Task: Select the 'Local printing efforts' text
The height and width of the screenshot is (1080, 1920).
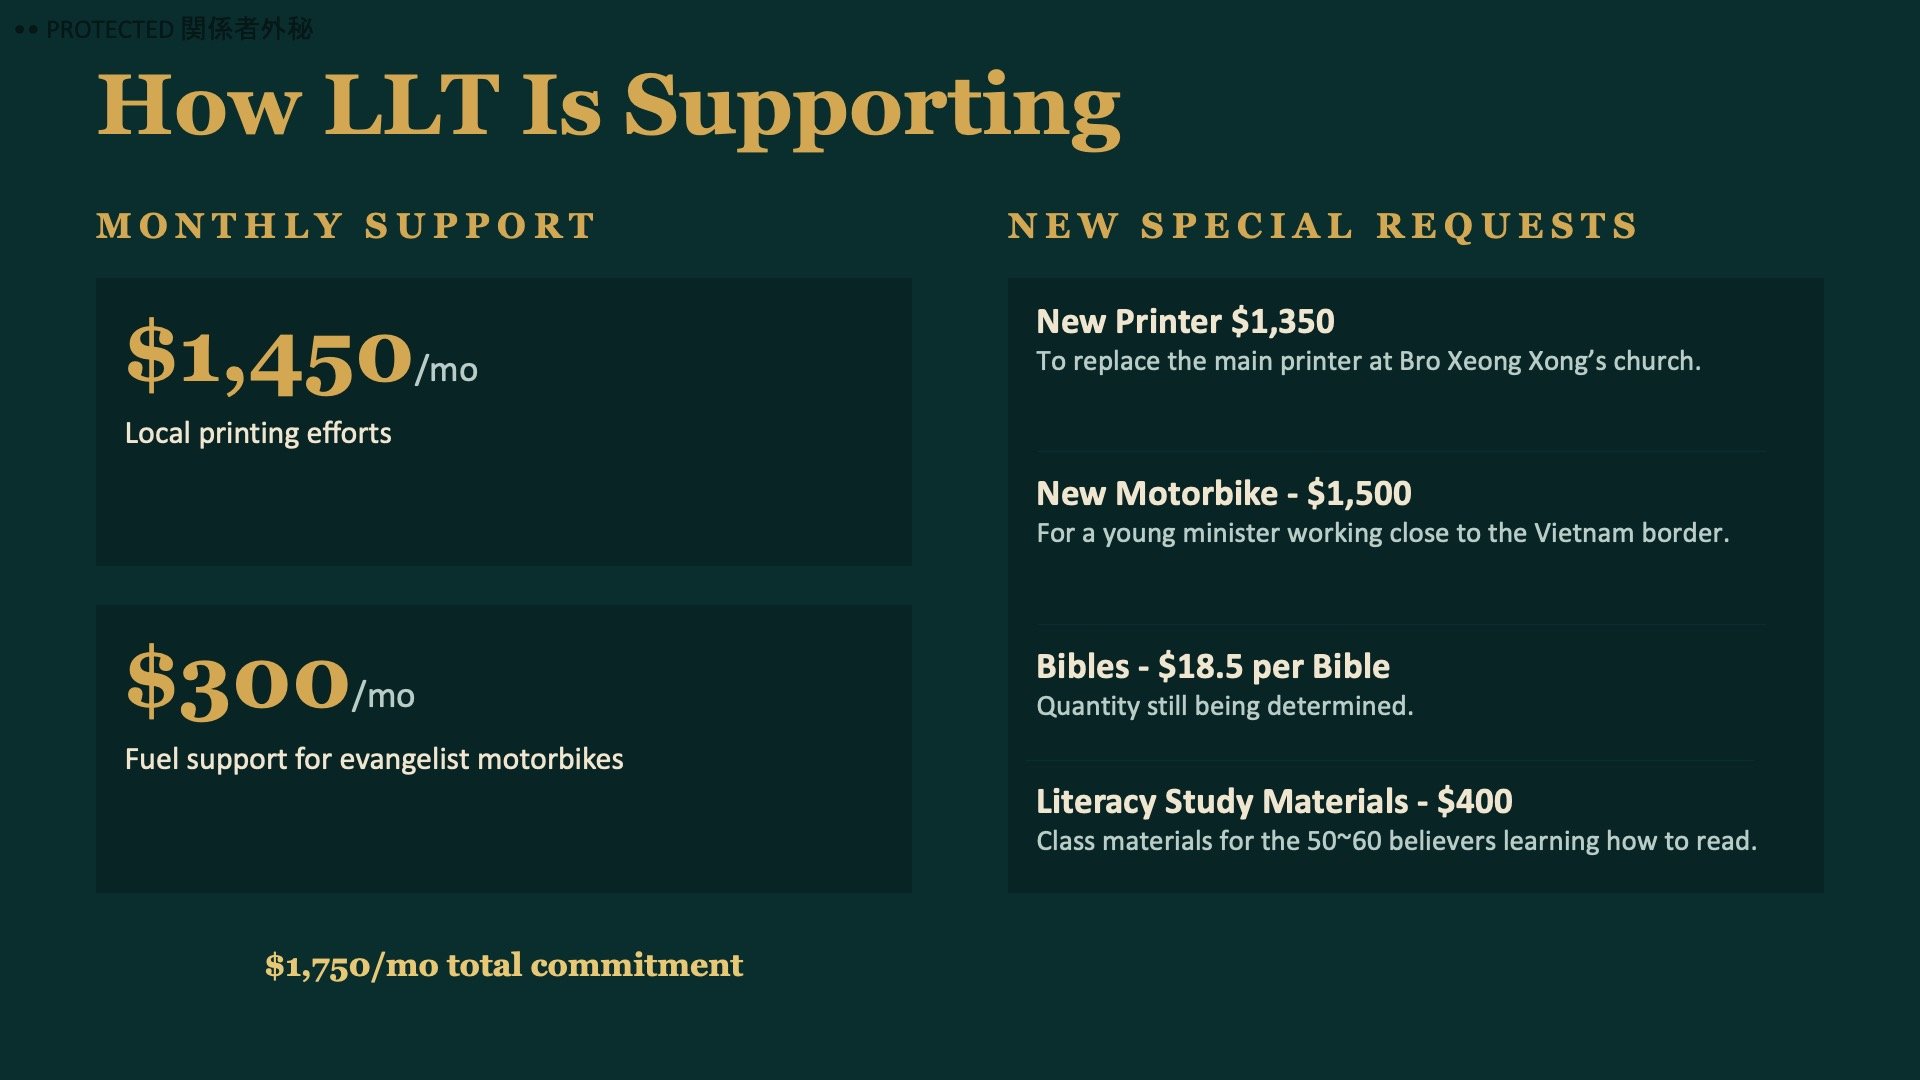Action: click(258, 433)
